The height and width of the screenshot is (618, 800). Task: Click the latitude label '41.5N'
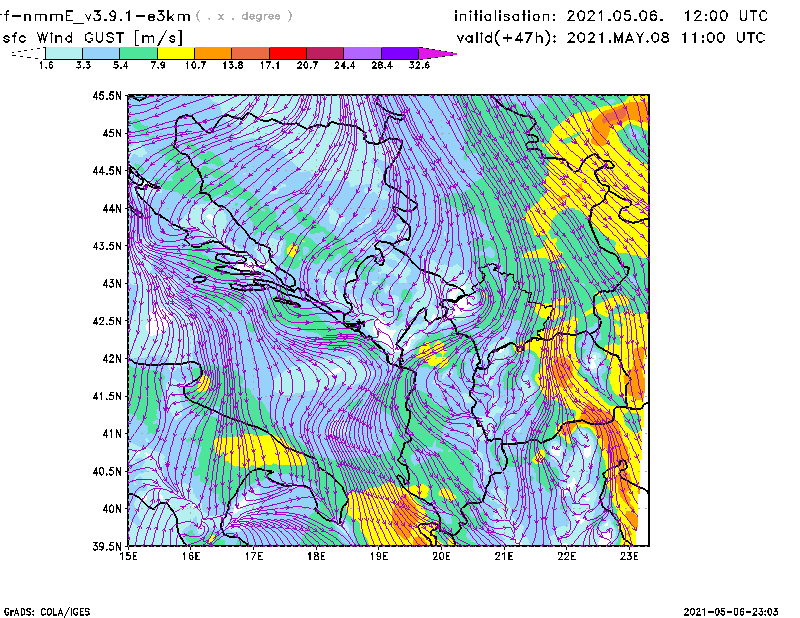click(107, 396)
